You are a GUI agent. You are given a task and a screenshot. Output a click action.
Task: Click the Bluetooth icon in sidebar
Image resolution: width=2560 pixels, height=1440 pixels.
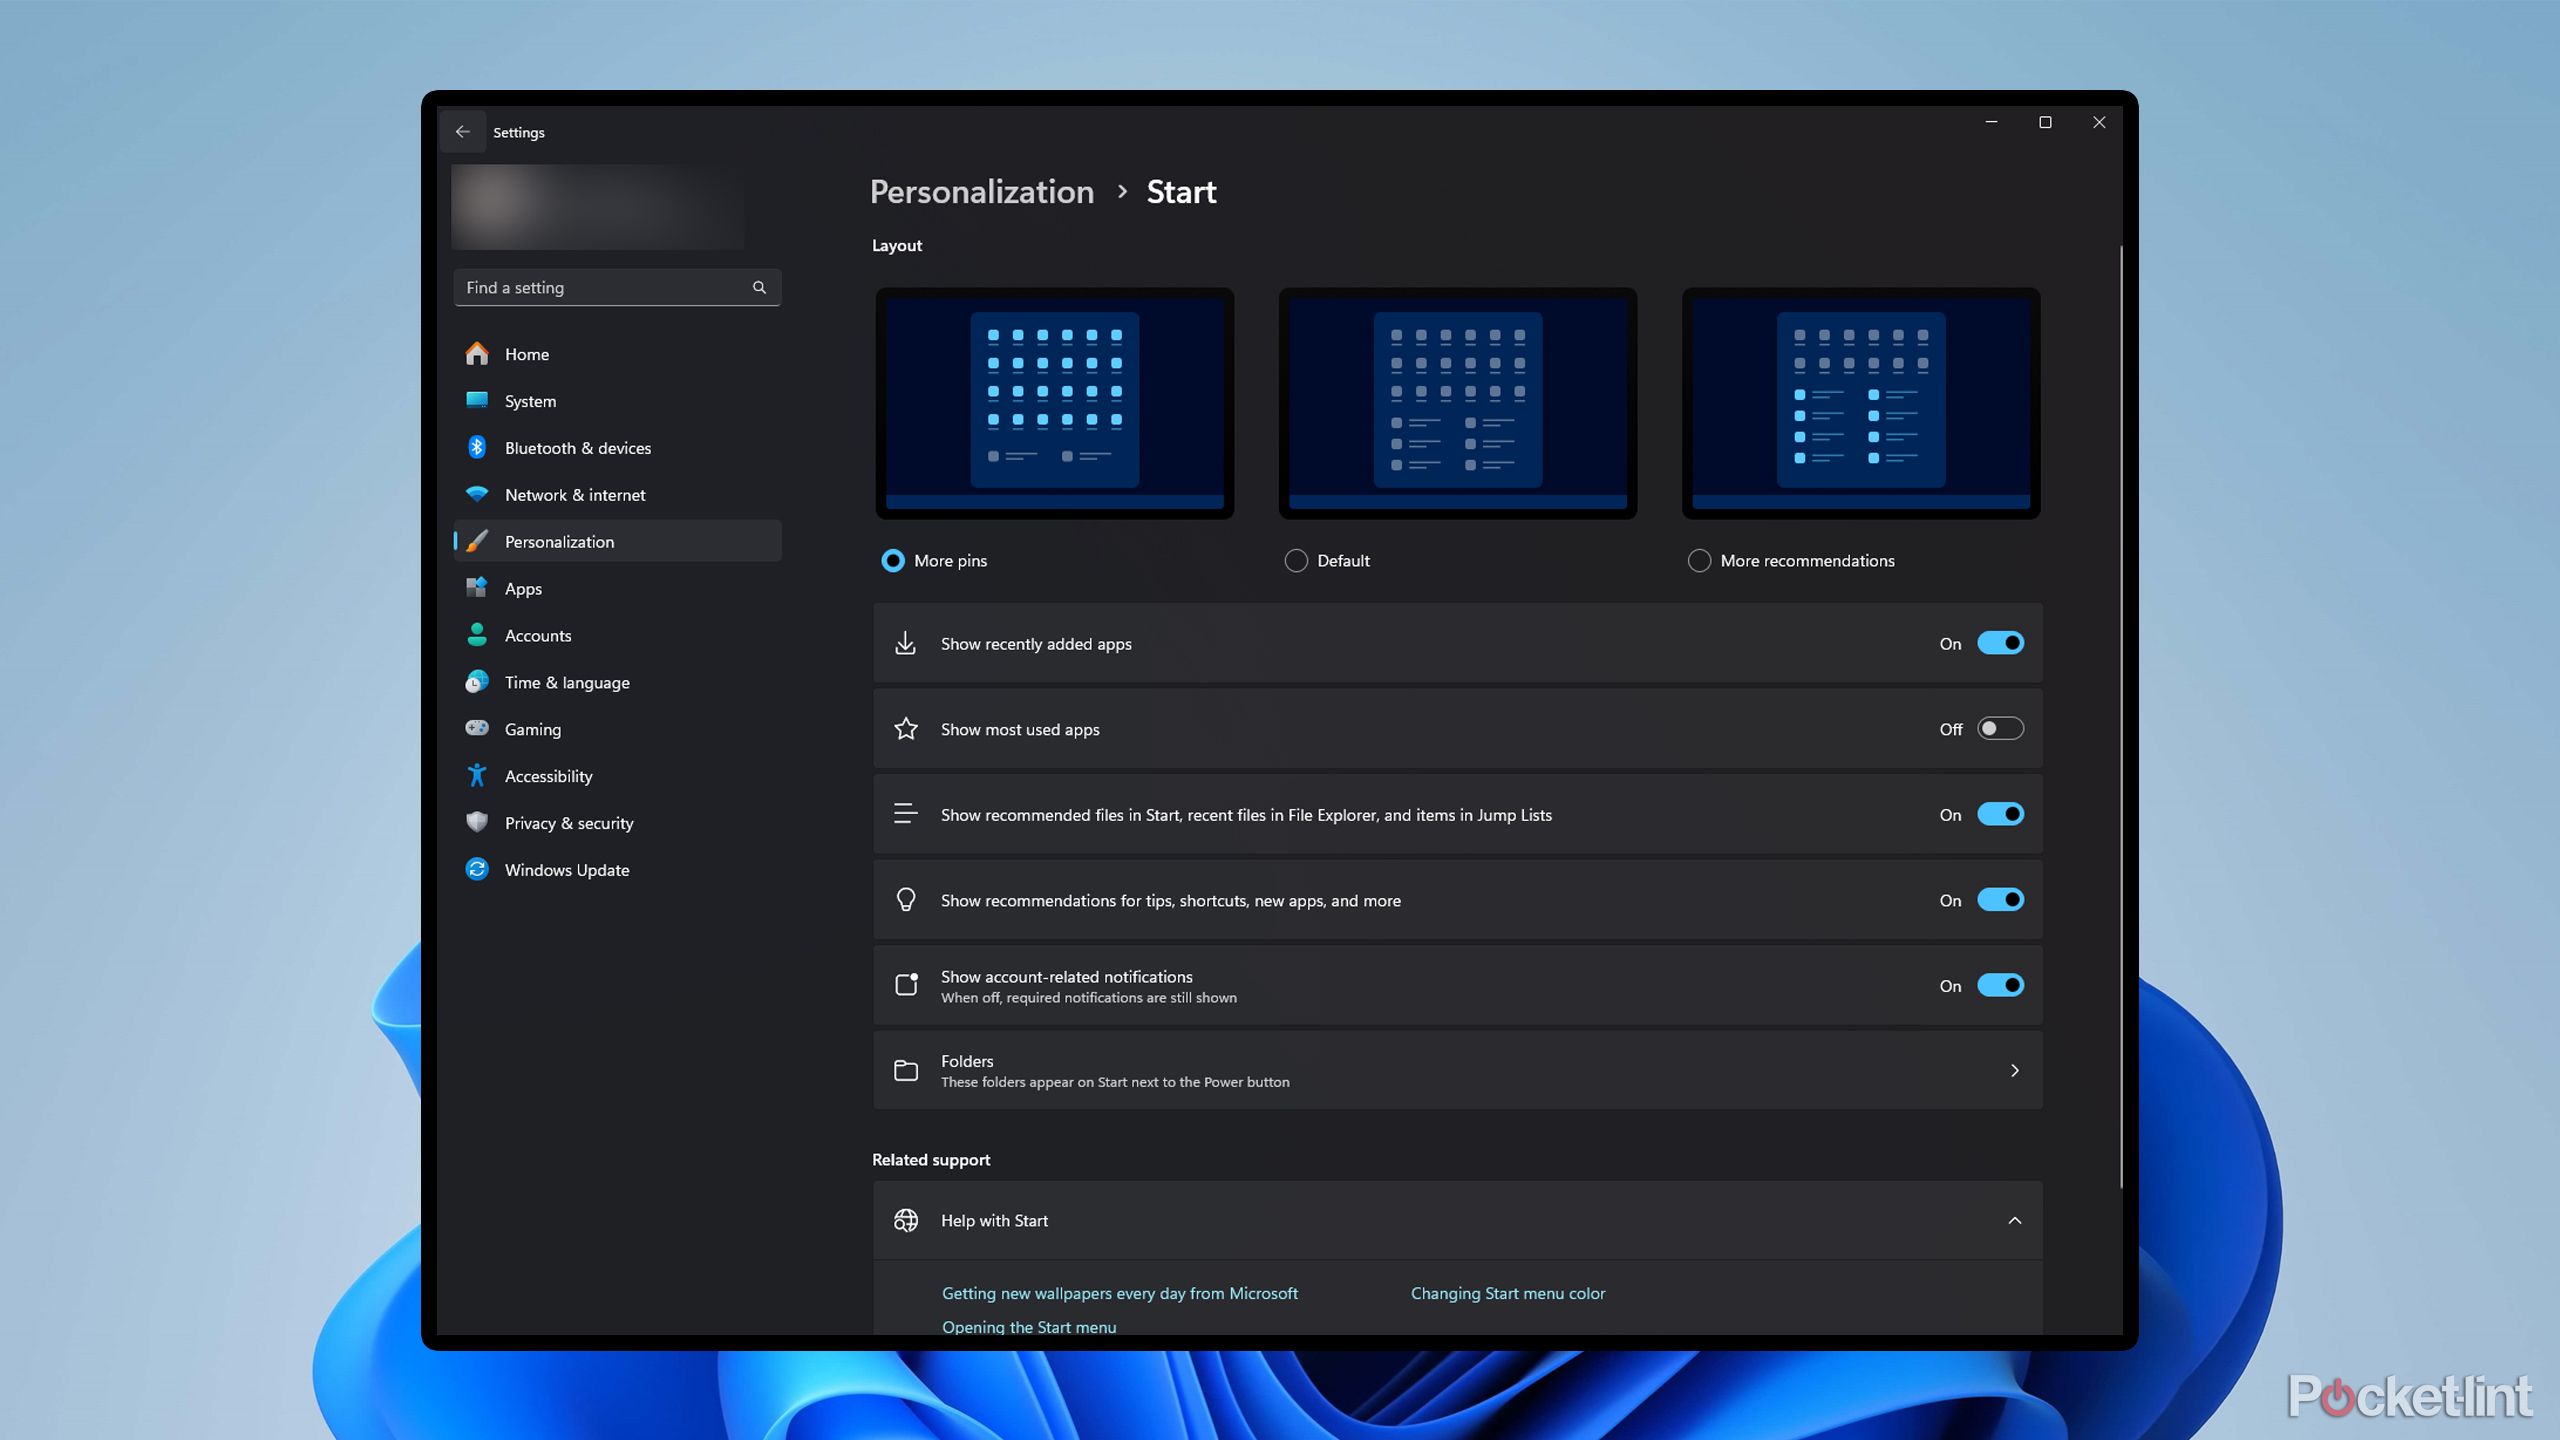coord(477,447)
